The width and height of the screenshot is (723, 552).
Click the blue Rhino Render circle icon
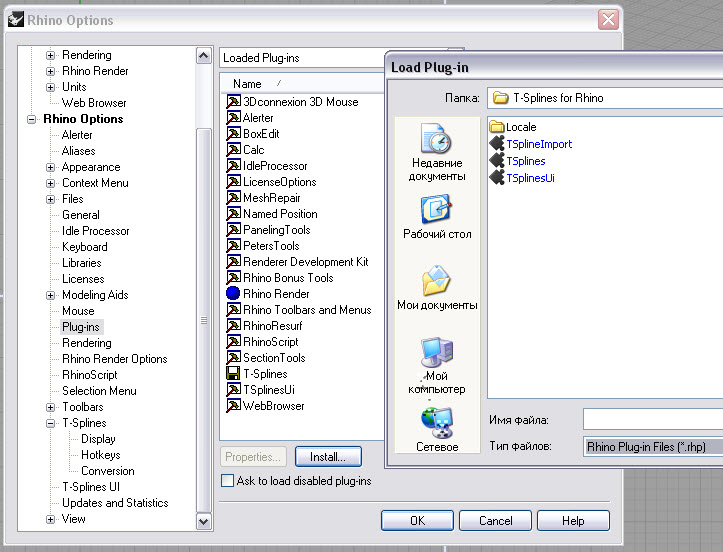pos(233,293)
